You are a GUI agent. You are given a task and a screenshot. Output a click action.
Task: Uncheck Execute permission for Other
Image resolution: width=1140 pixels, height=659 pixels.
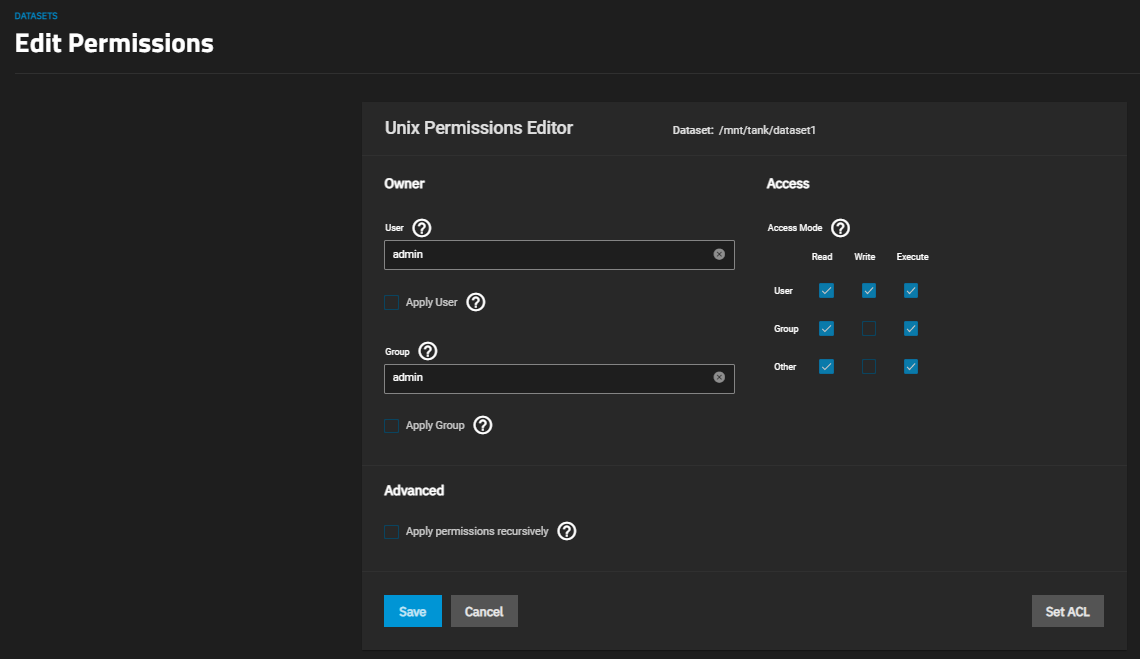coord(911,367)
